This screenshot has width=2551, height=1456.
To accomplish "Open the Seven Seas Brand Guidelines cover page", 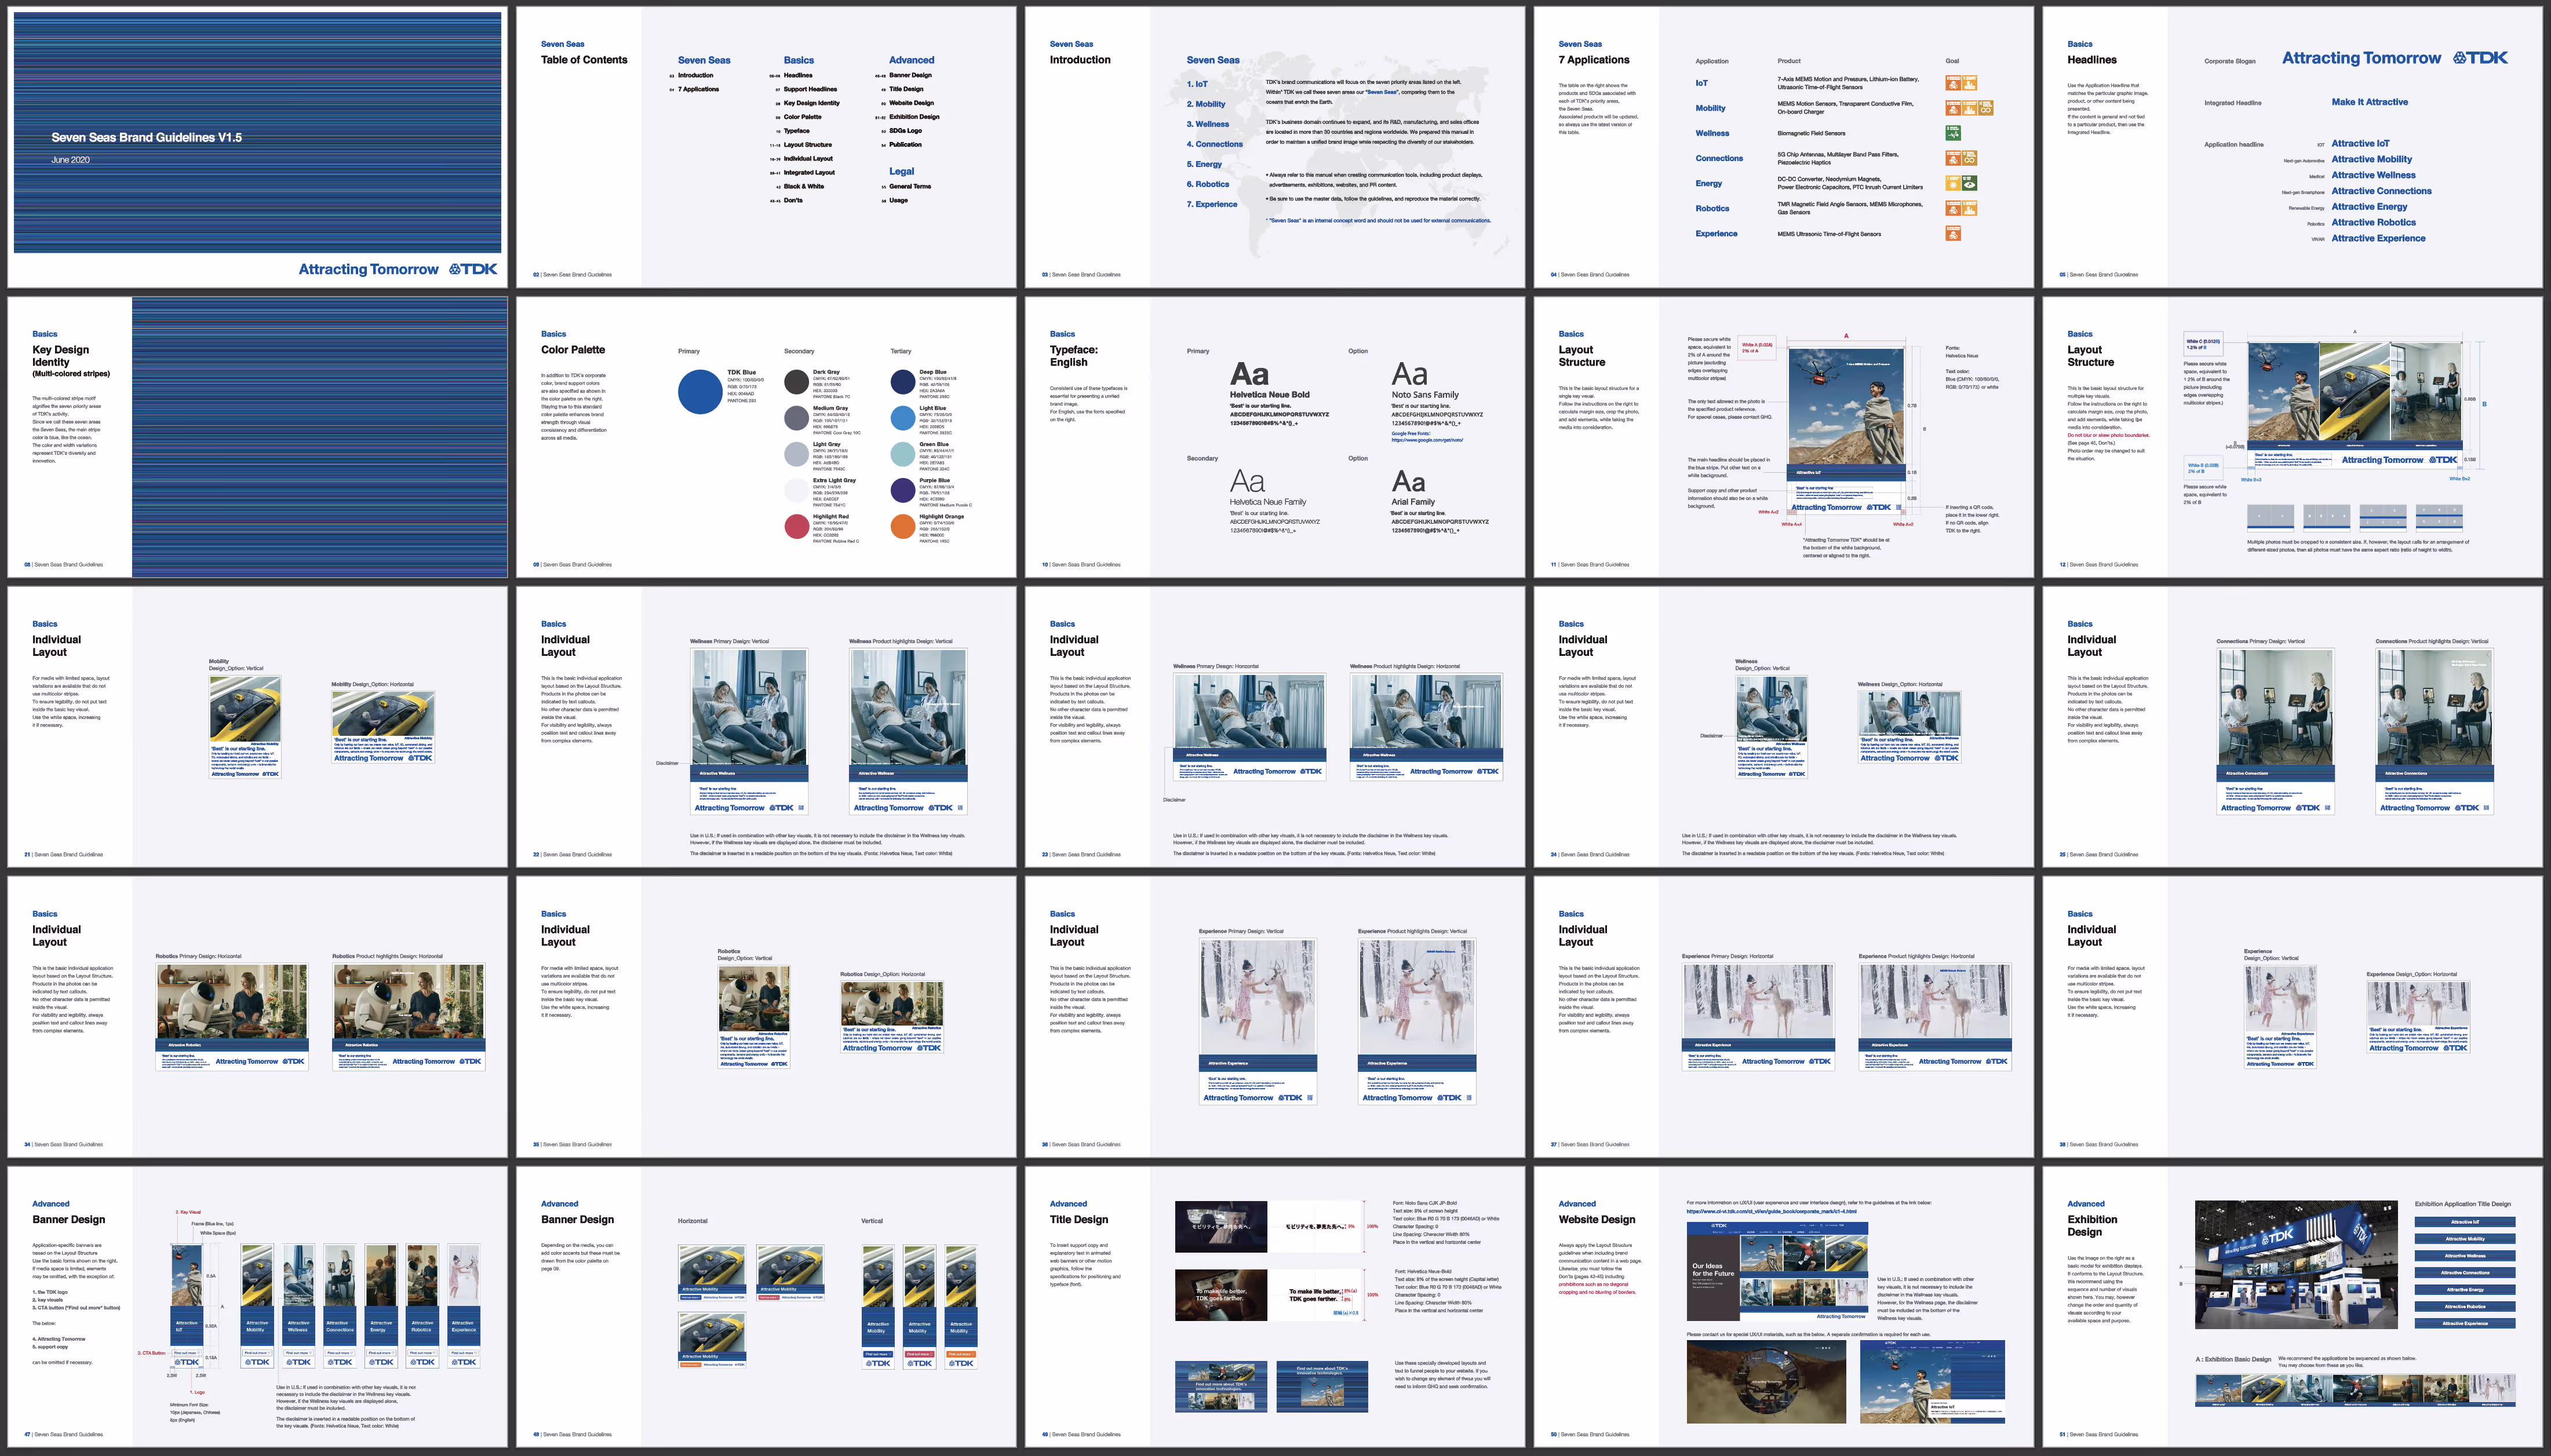I will coord(257,147).
